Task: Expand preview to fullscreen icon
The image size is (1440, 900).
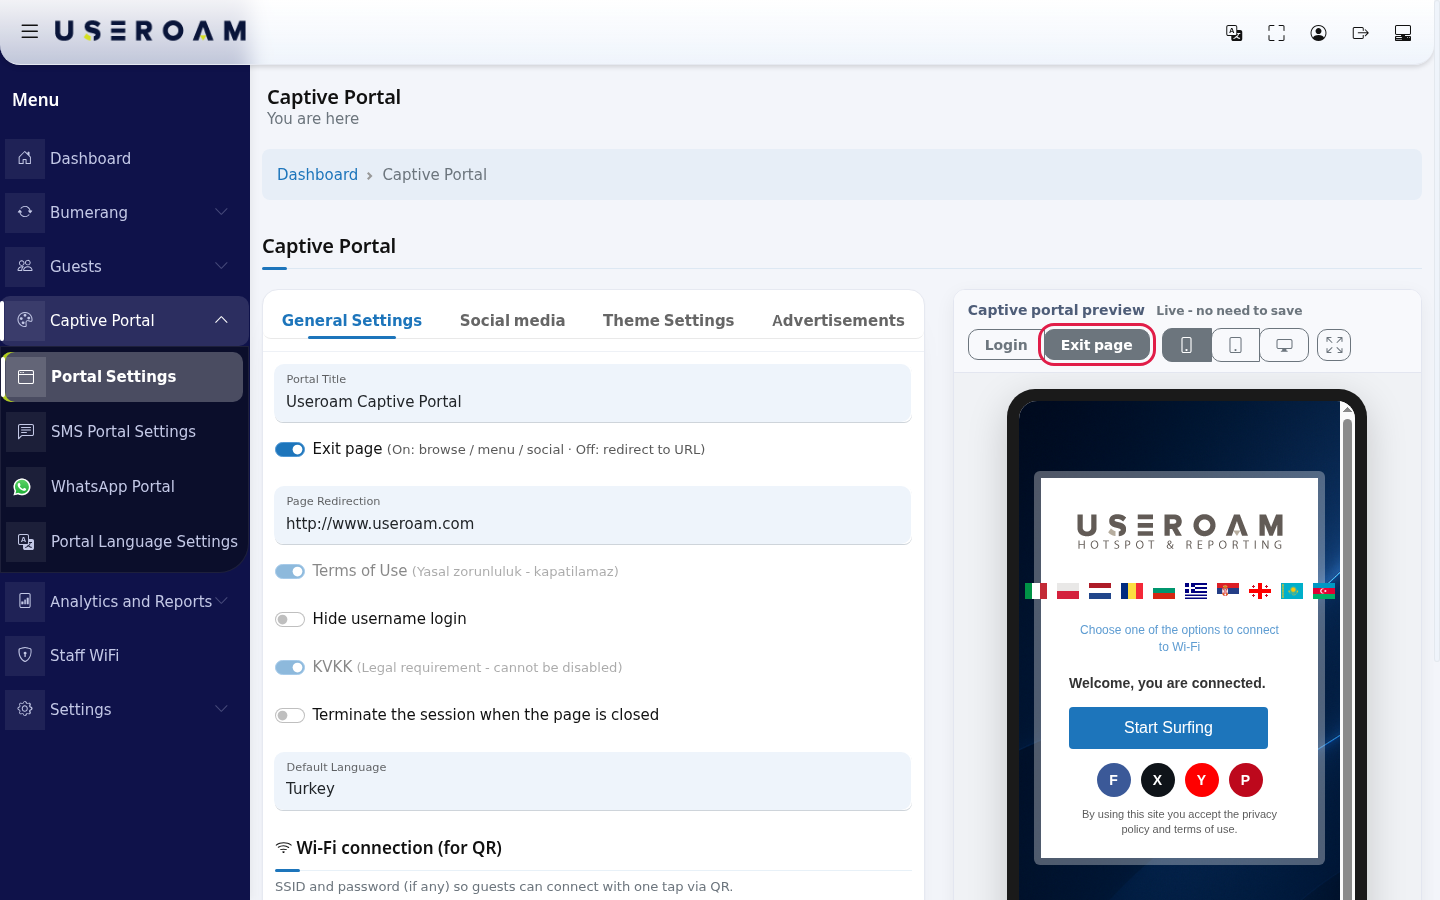Action: (x=1334, y=345)
